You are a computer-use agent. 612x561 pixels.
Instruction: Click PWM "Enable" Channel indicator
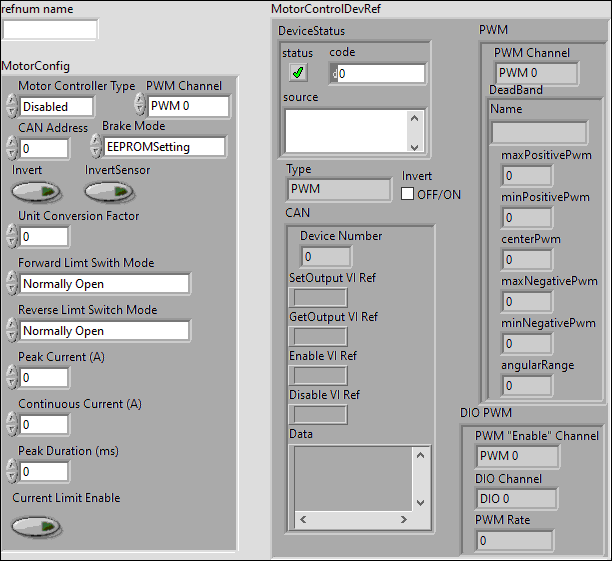[x=518, y=456]
